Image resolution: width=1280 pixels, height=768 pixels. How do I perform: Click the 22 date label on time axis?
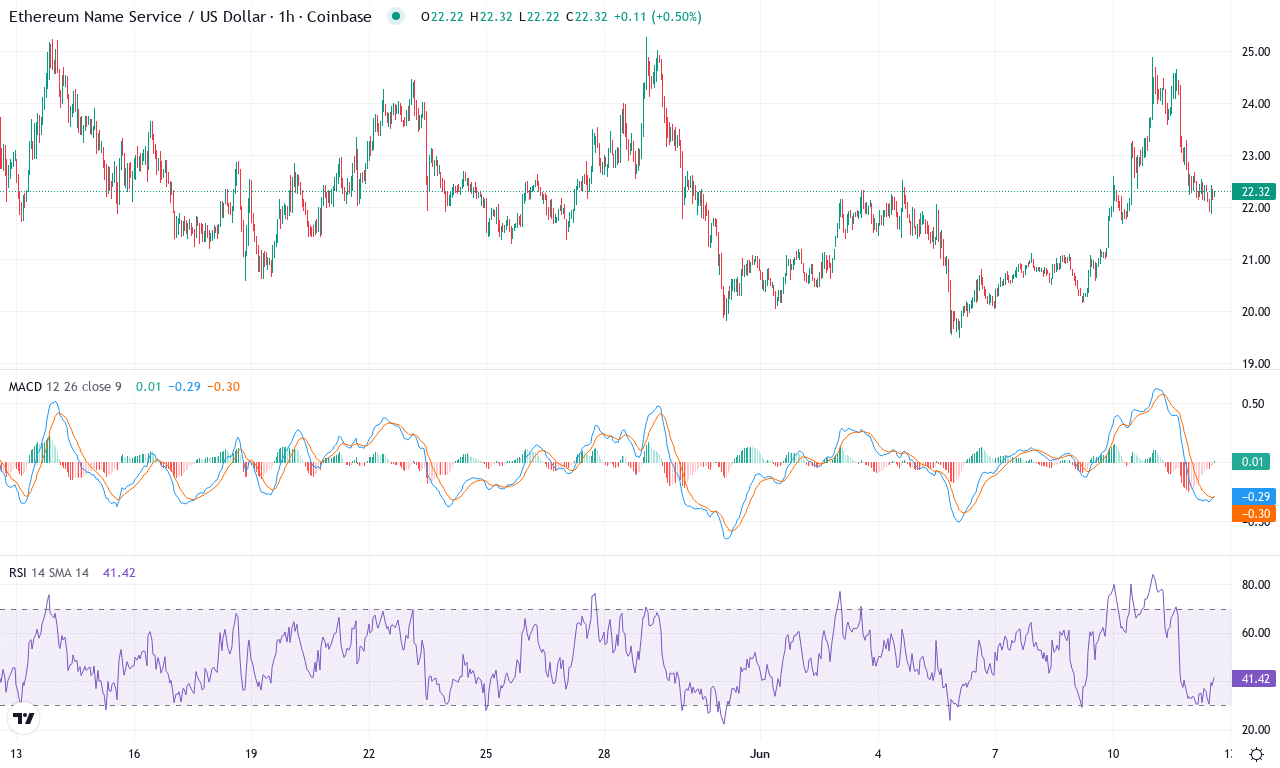pyautogui.click(x=369, y=753)
